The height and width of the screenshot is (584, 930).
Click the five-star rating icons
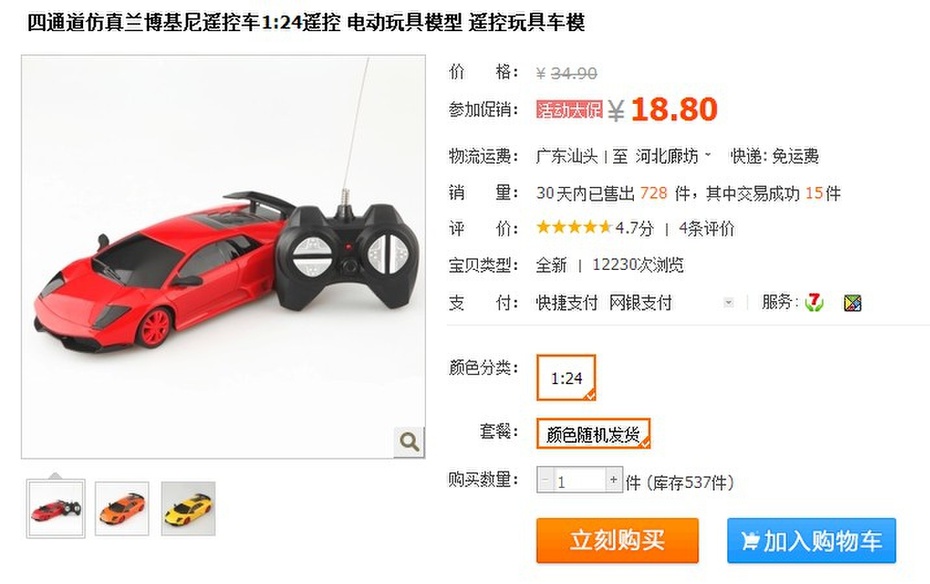[x=574, y=228]
